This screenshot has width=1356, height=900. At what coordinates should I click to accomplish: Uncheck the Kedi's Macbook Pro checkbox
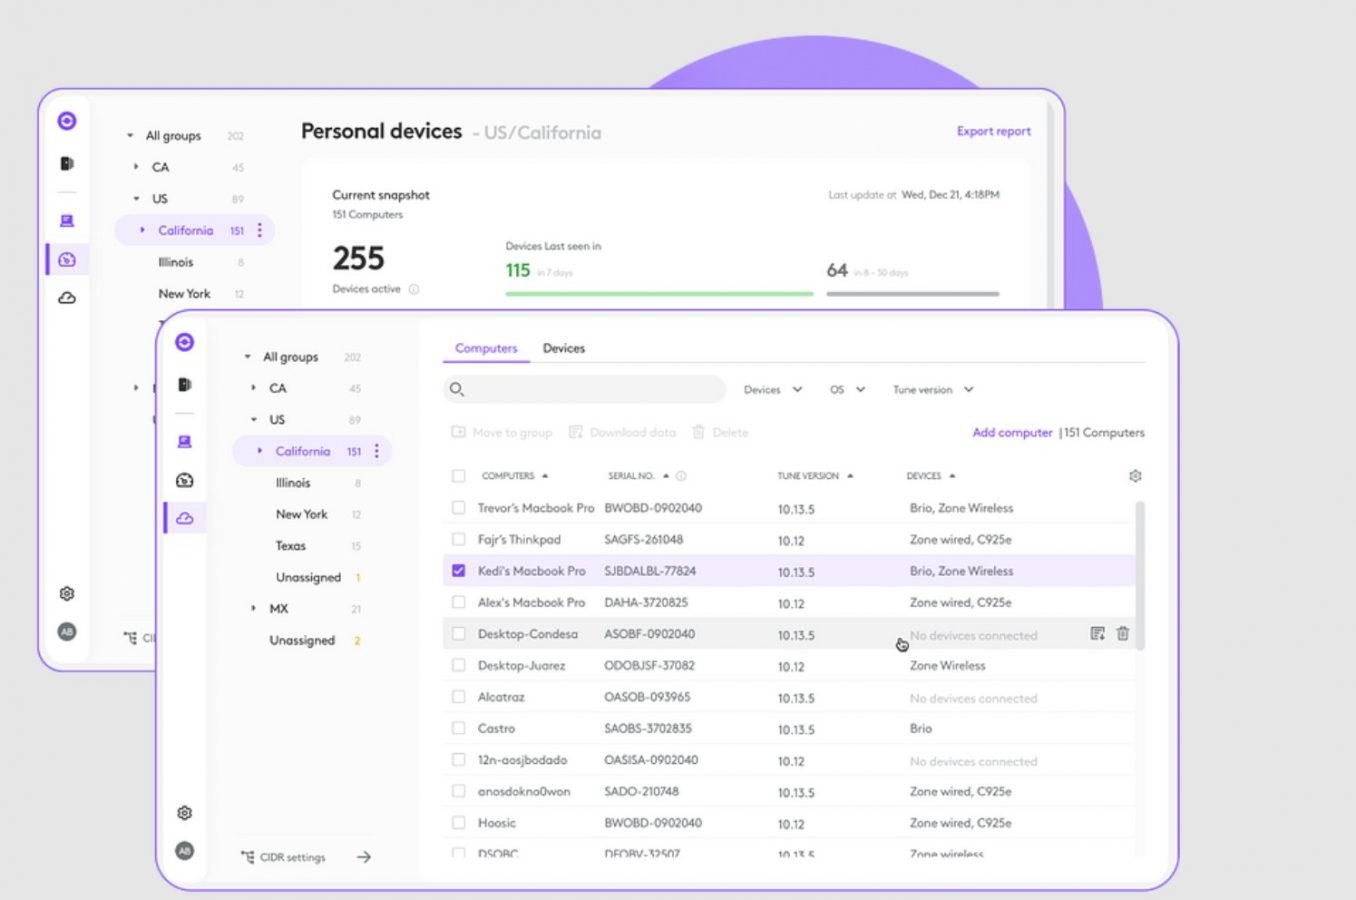tap(458, 571)
